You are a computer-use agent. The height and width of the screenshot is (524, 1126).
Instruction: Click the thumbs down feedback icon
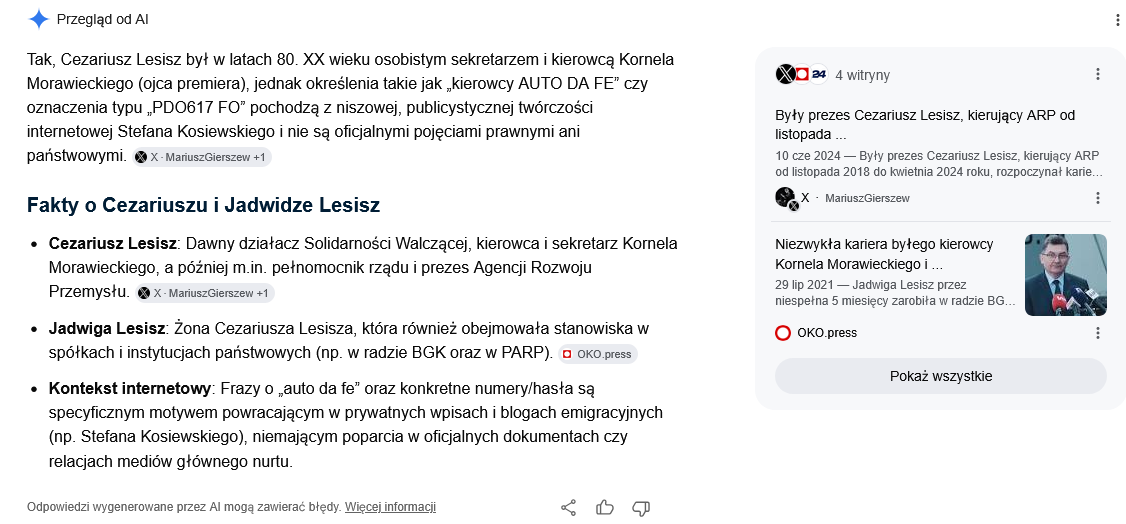[641, 508]
